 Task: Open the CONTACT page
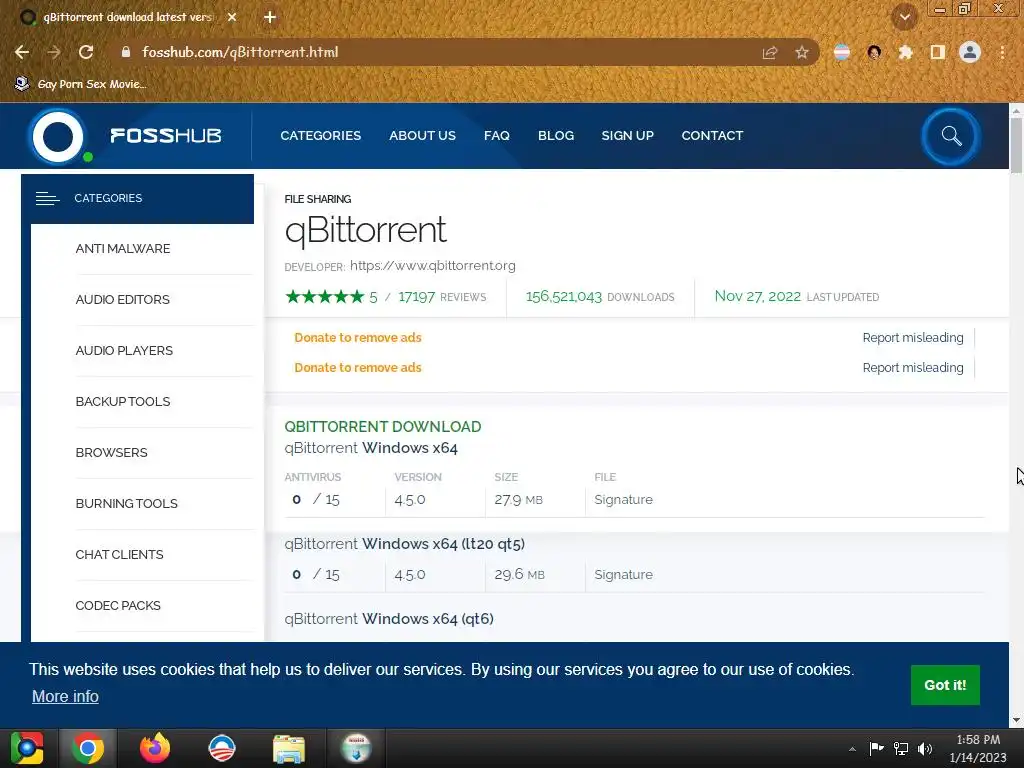click(x=712, y=136)
